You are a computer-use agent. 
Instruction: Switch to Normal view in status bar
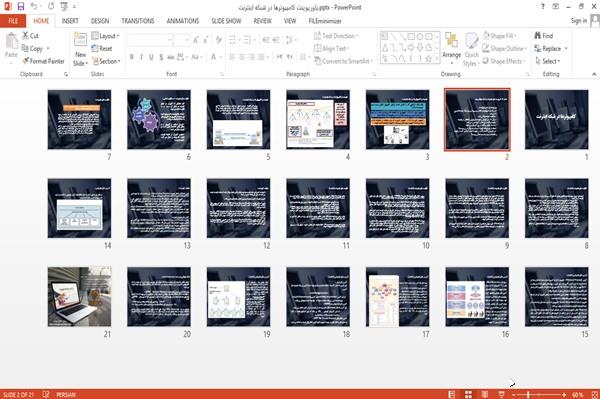[x=452, y=394]
